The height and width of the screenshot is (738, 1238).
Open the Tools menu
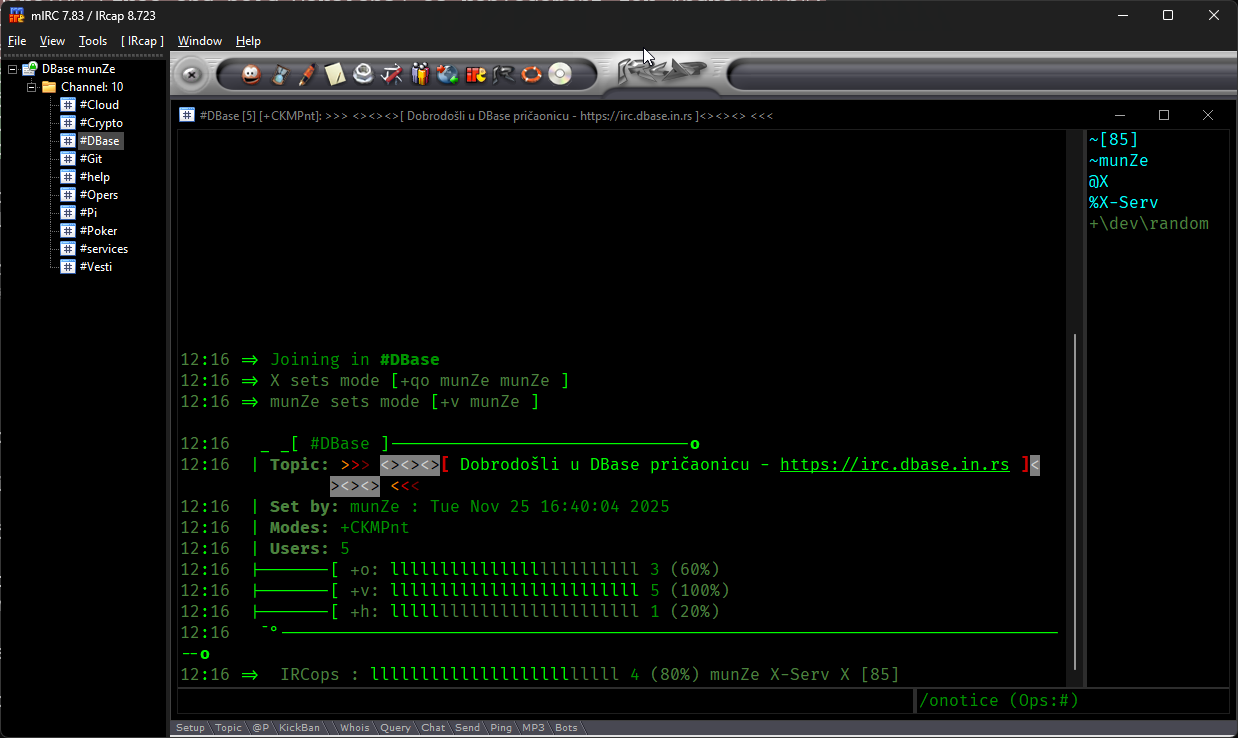(x=92, y=41)
